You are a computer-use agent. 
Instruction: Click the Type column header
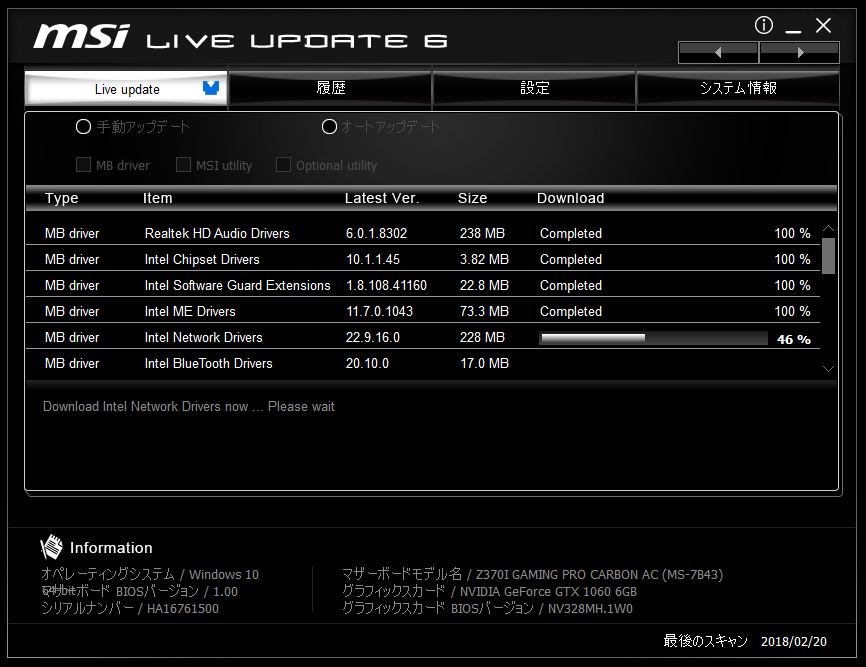pos(61,198)
